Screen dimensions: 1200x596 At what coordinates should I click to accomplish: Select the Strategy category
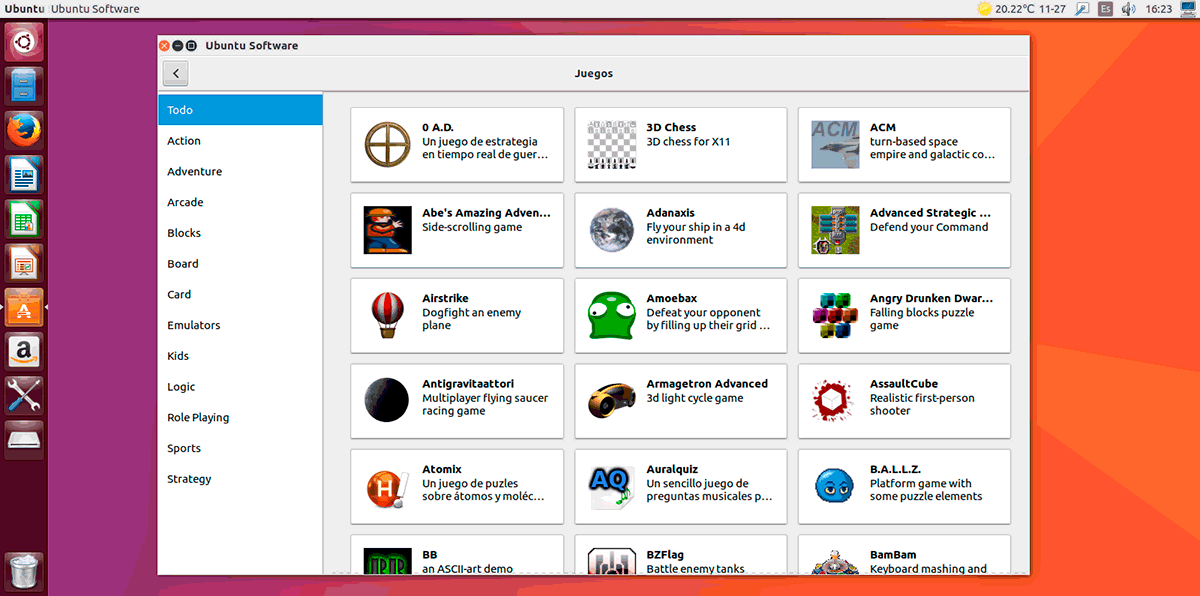point(240,479)
